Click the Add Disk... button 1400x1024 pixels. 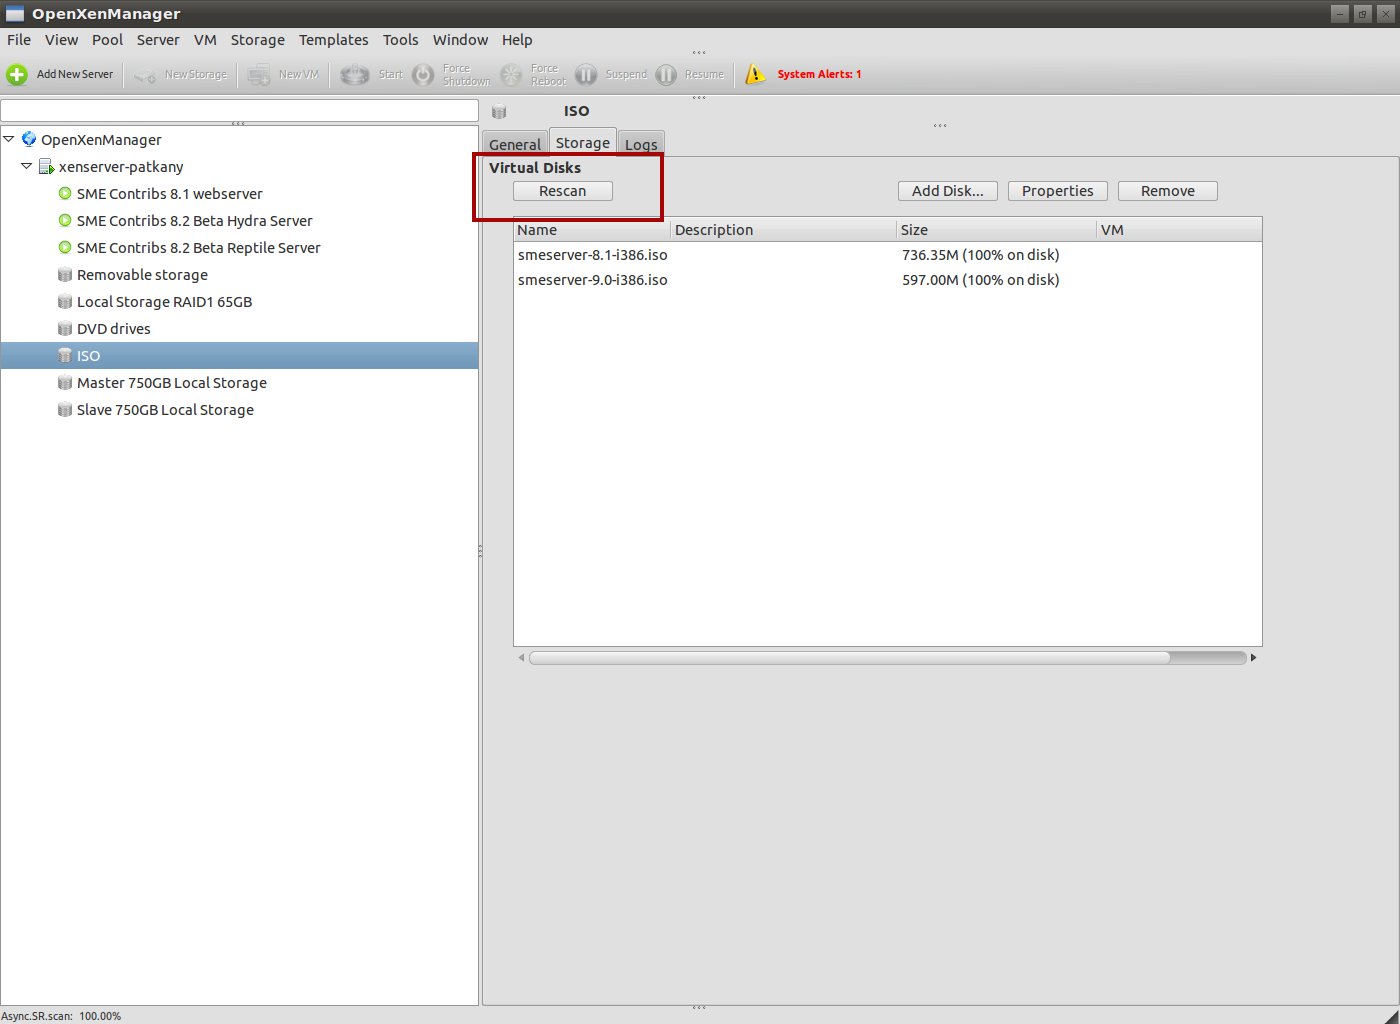[x=948, y=191]
